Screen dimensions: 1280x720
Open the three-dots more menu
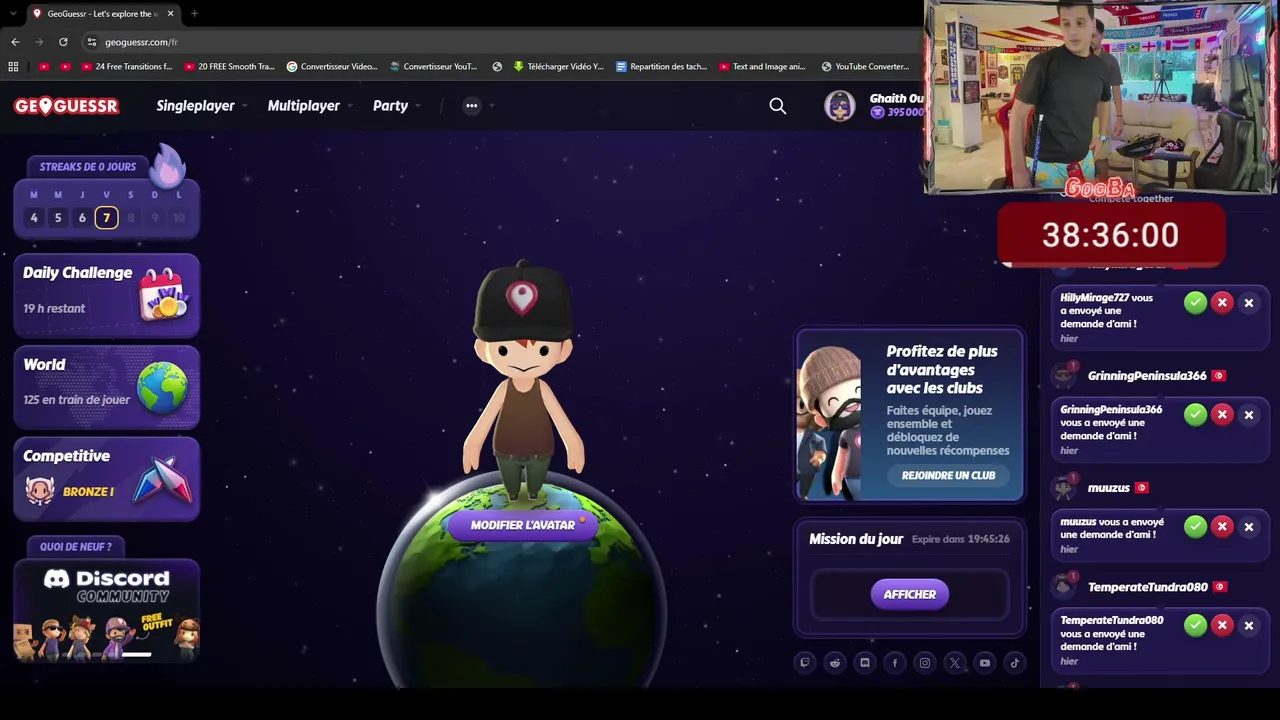click(472, 106)
